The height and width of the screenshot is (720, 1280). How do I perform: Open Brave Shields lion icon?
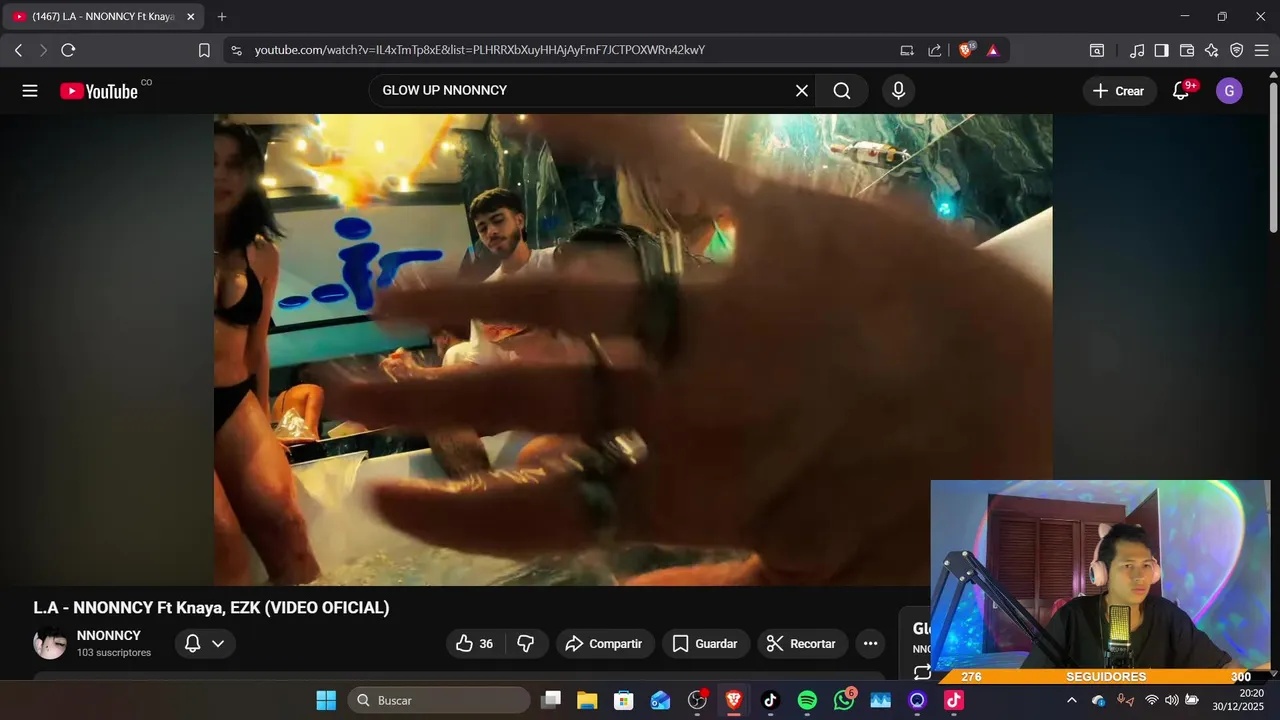pyautogui.click(x=966, y=50)
